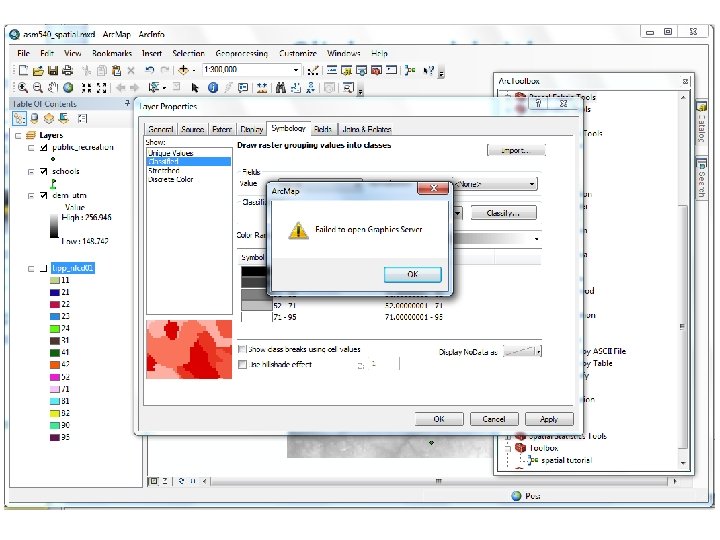Select Stretched in the Show list

tap(164, 170)
